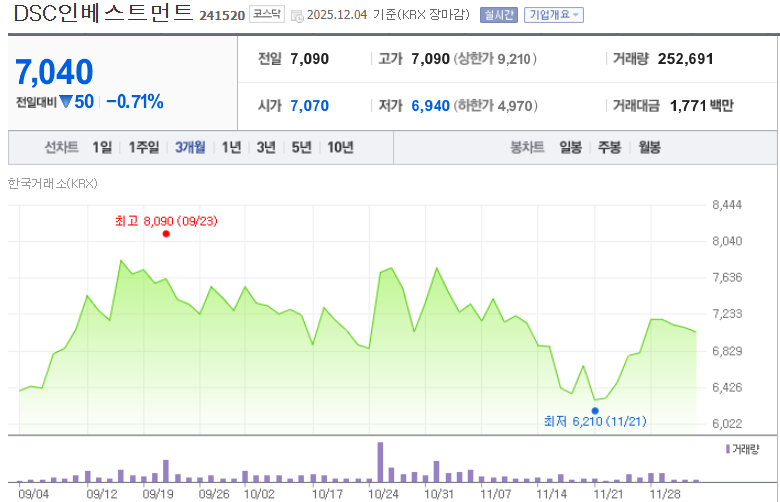Select the 10년 line chart tab
The width and height of the screenshot is (780, 502).
(x=340, y=147)
